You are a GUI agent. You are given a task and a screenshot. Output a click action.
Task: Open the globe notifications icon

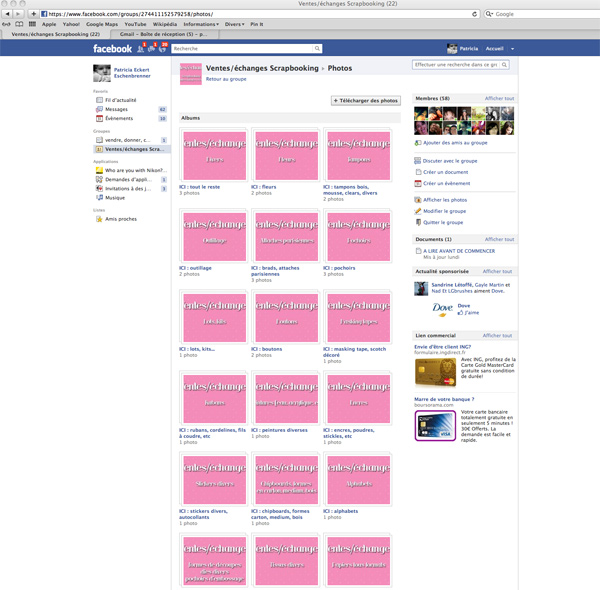(x=163, y=49)
